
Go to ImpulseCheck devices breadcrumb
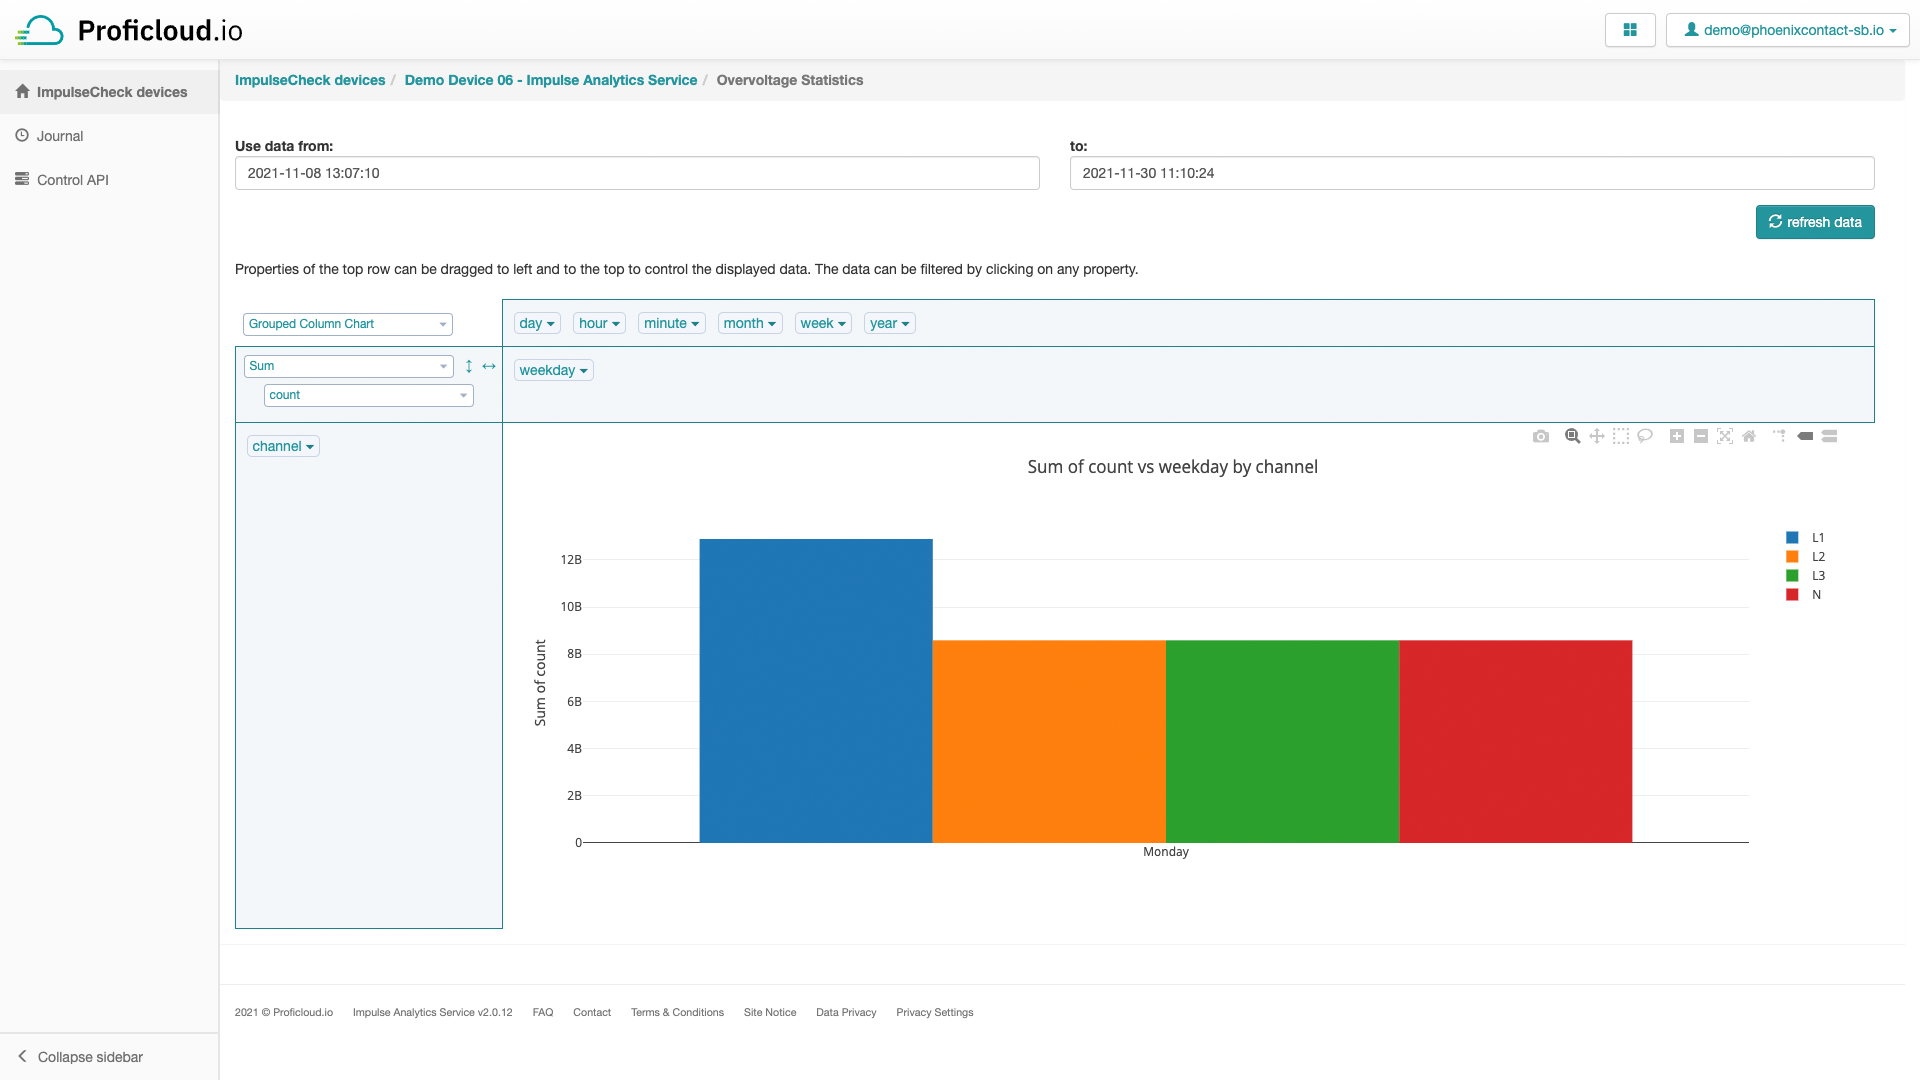(x=310, y=80)
